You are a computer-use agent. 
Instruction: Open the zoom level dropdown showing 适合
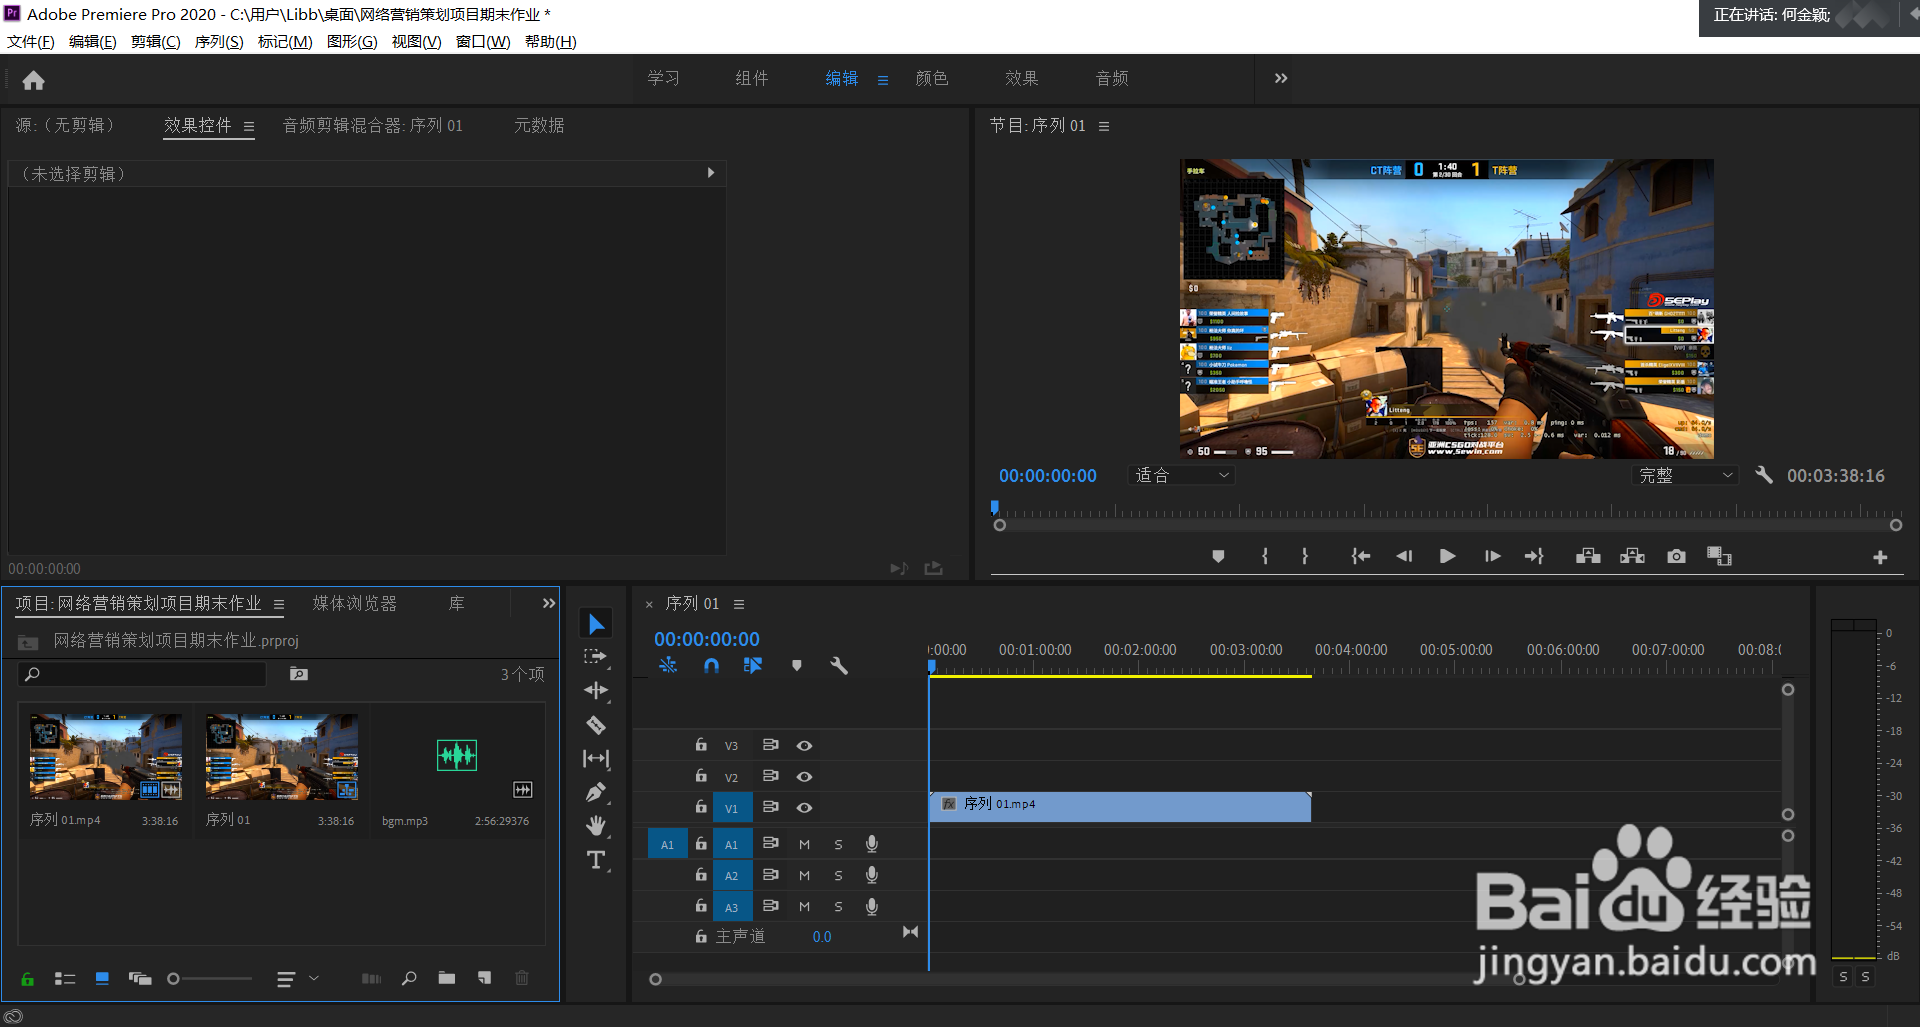1181,476
